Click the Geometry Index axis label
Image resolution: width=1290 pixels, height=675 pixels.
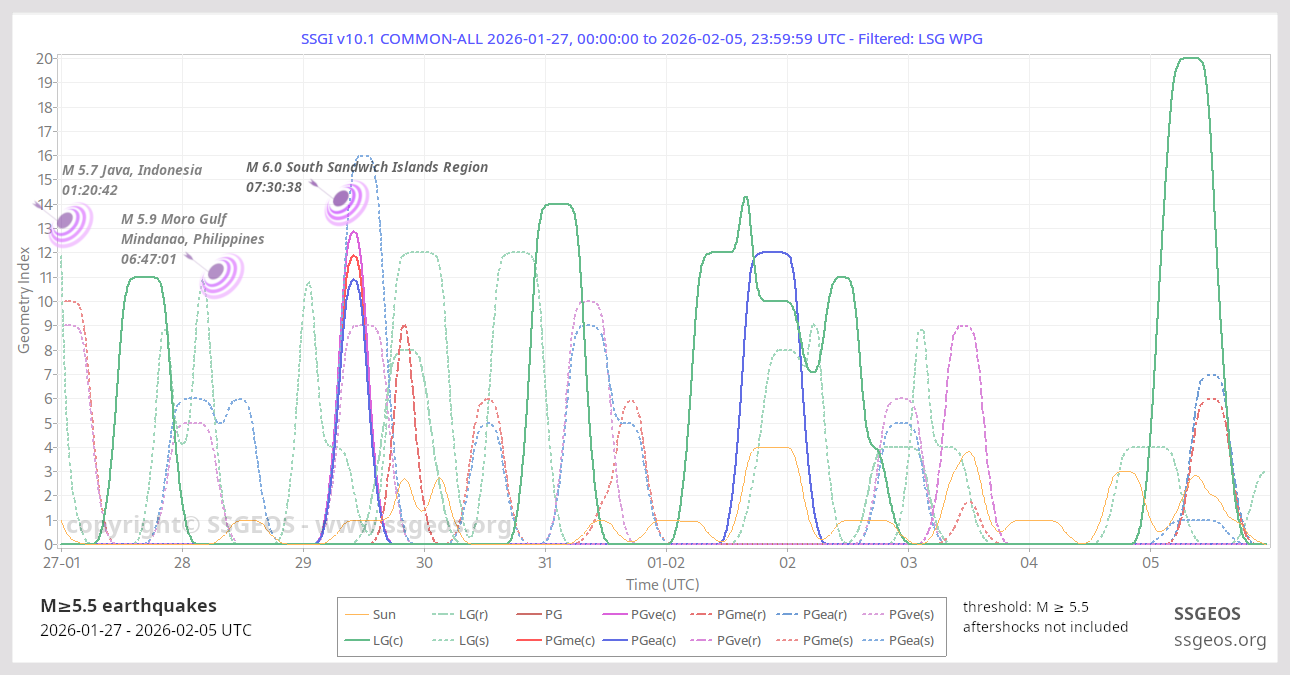coord(24,300)
